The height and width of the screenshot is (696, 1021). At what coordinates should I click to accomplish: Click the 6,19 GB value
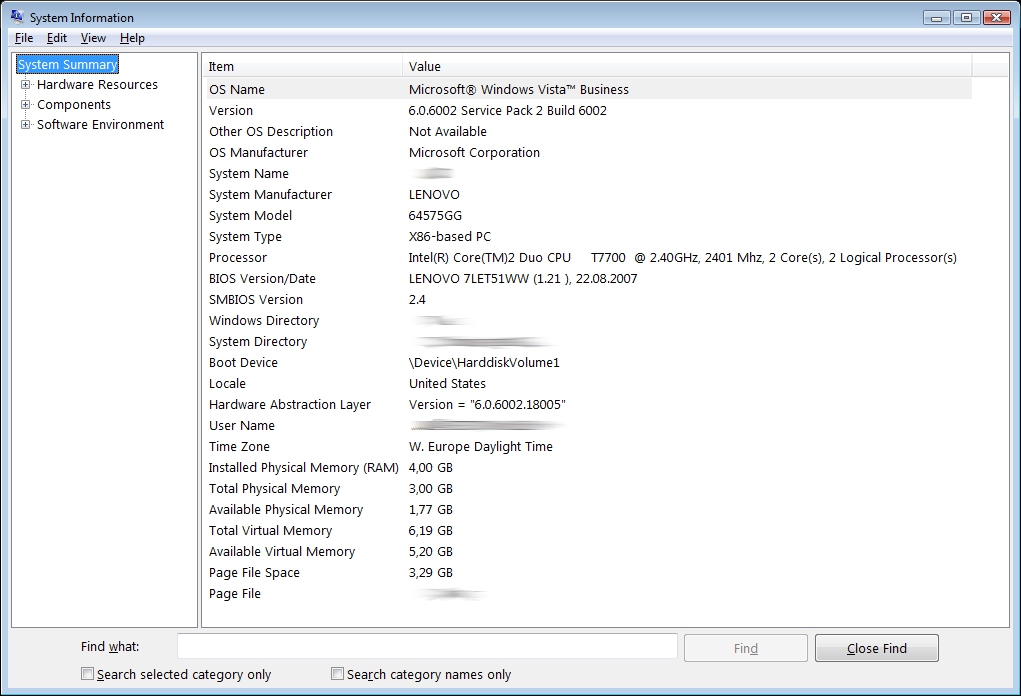pos(430,531)
